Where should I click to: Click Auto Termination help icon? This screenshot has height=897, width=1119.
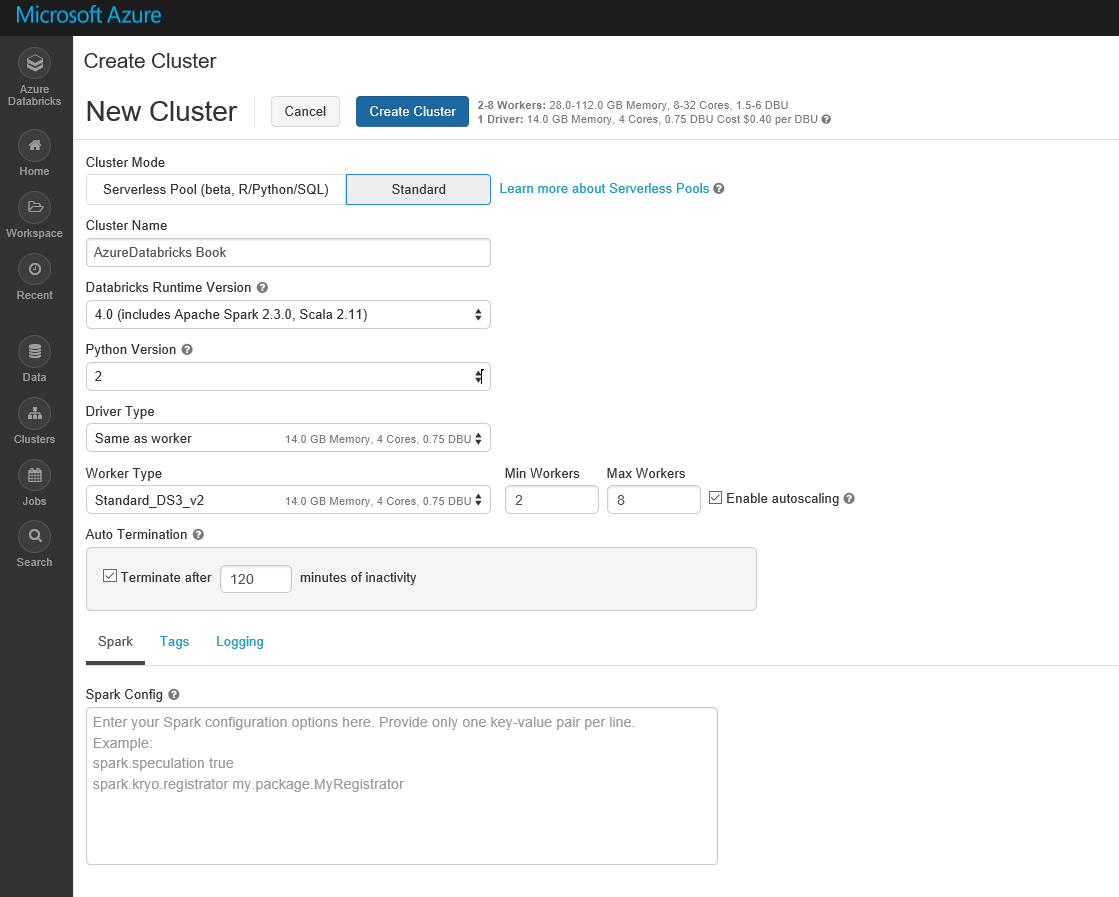point(198,534)
